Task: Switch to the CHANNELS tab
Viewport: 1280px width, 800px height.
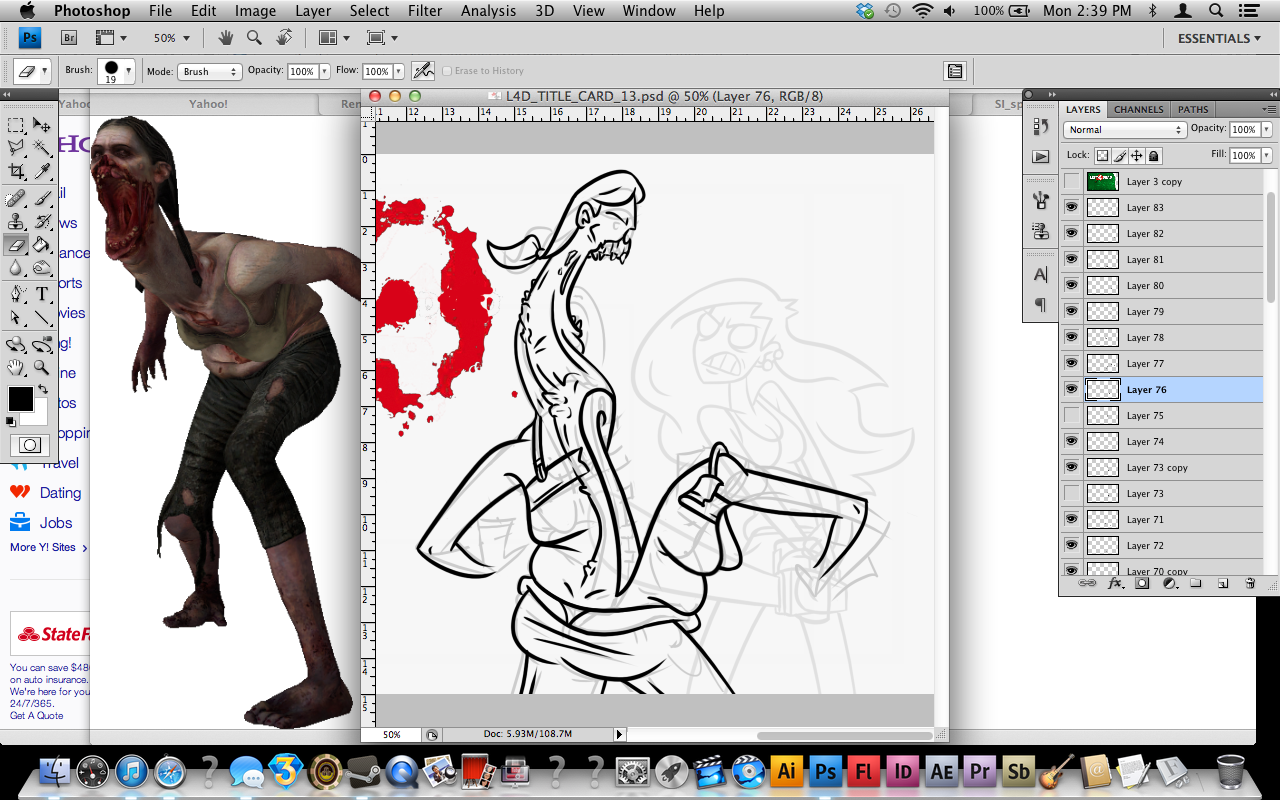Action: pos(1138,109)
